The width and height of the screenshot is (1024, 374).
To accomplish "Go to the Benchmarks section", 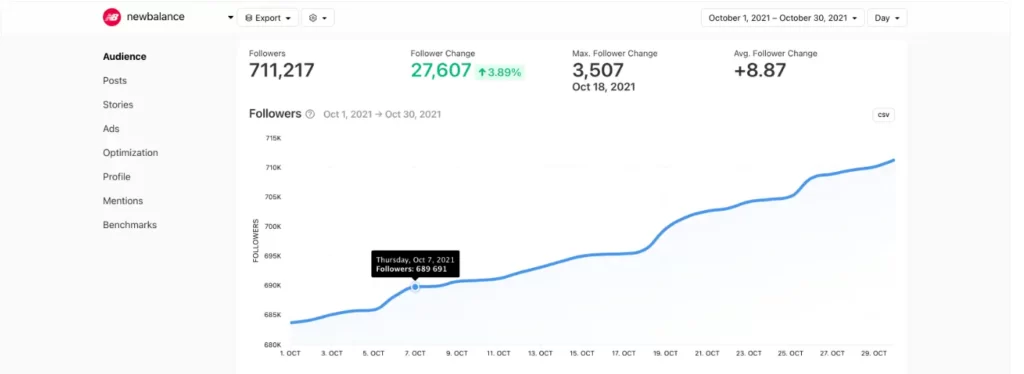I will 129,225.
